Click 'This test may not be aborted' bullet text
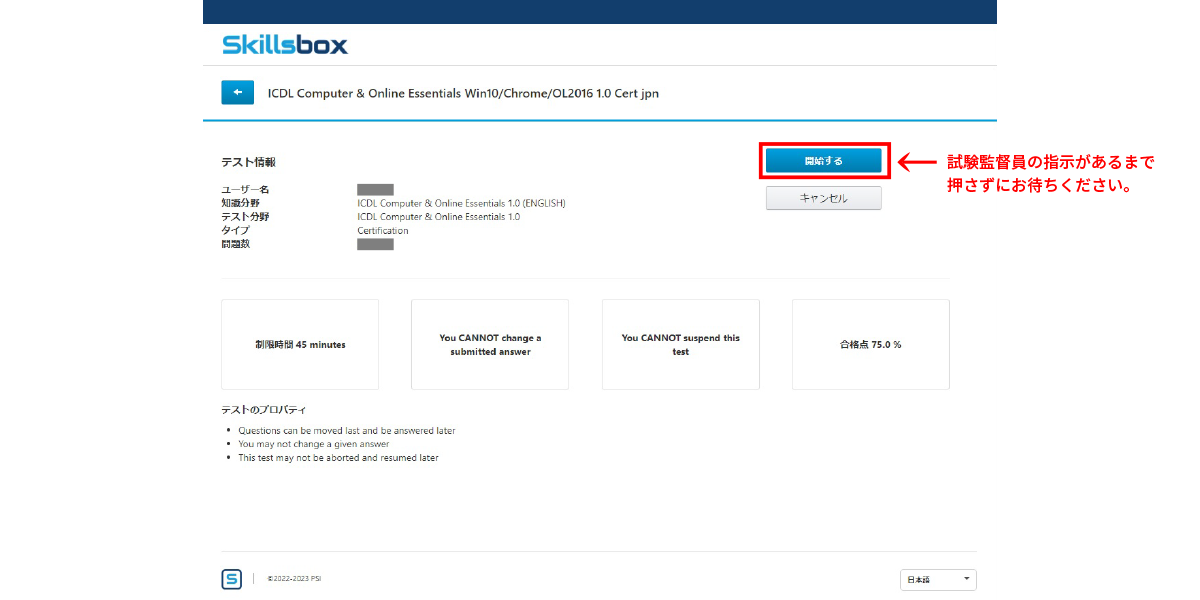The image size is (1200, 600). click(x=338, y=458)
